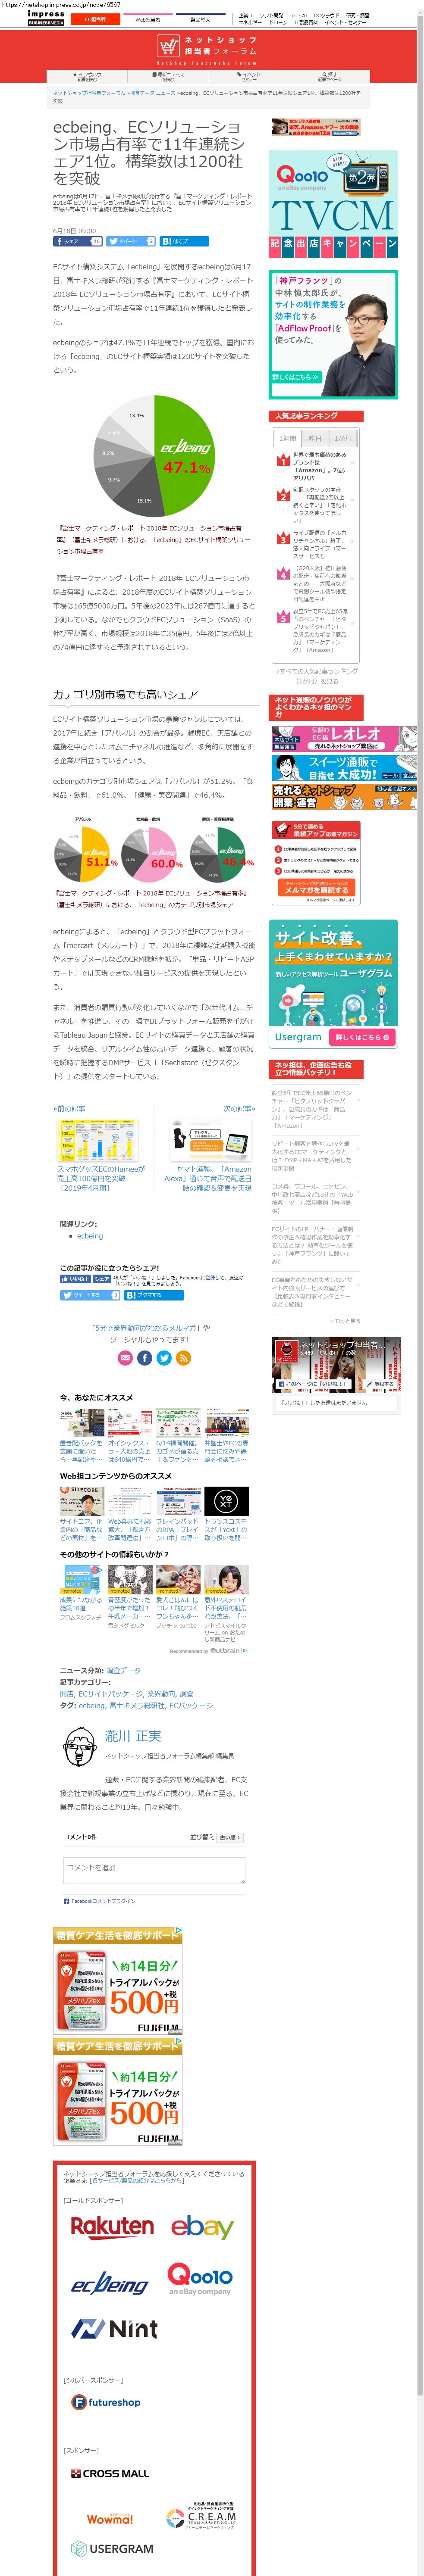Image resolution: width=424 pixels, height=2576 pixels.
Task: Open the related link ecbeing
Action: [x=90, y=1235]
